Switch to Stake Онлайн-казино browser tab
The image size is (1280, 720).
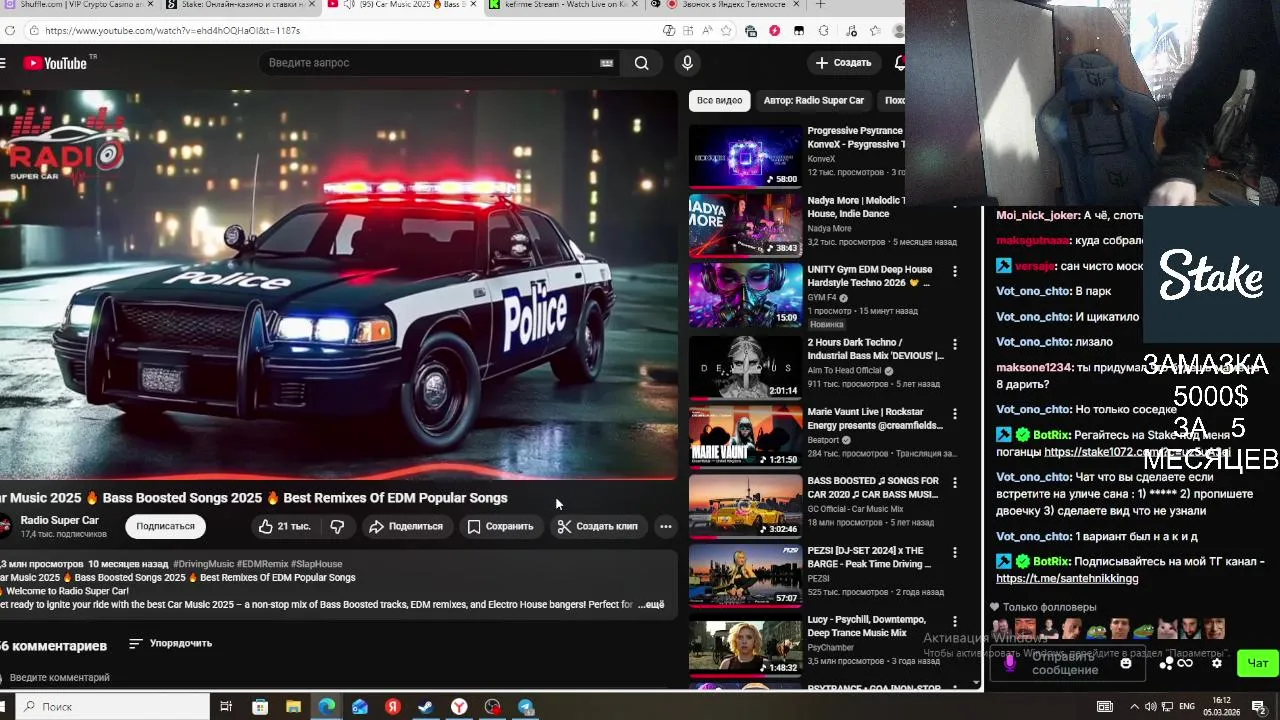coord(240,5)
